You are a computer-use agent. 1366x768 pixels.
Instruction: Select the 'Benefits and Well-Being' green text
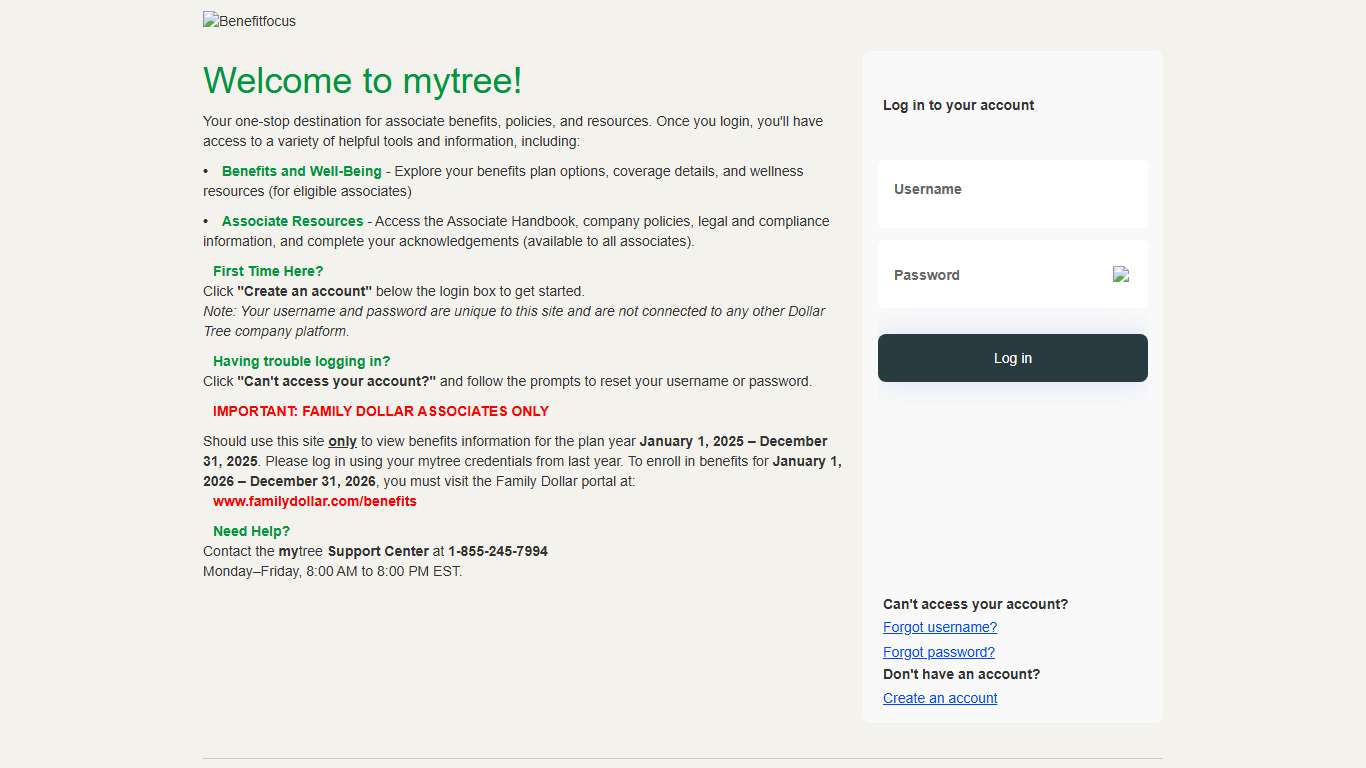click(301, 171)
